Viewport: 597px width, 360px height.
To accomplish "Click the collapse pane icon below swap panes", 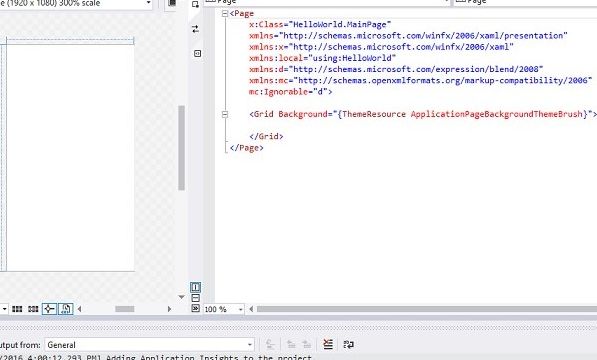I will click(x=197, y=54).
